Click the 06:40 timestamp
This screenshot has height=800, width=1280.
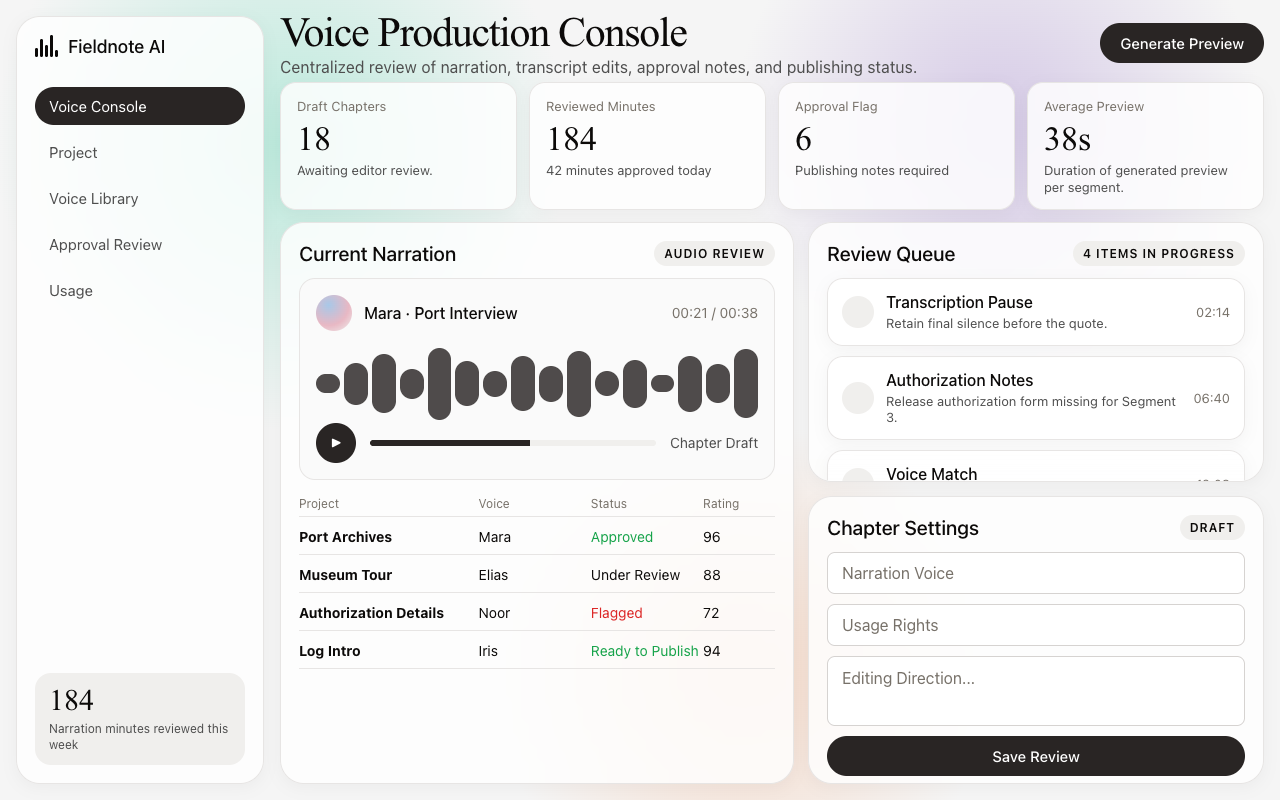[x=1212, y=398]
